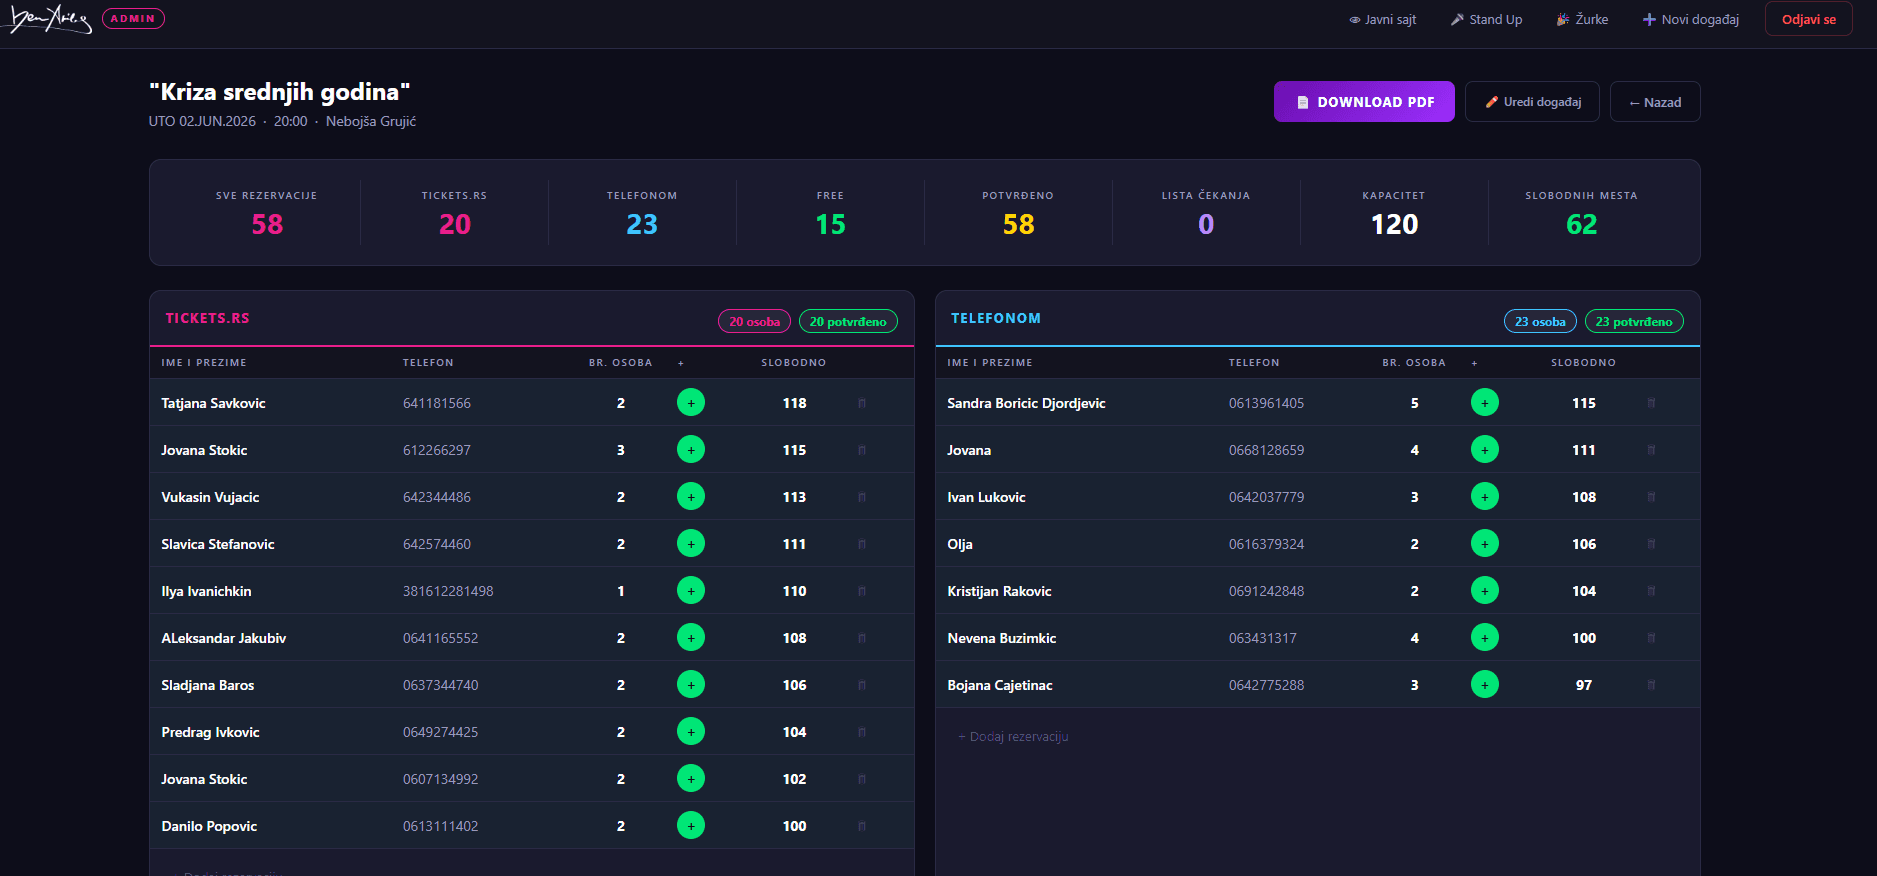Click the Nebojša Grujić performer text

click(371, 121)
